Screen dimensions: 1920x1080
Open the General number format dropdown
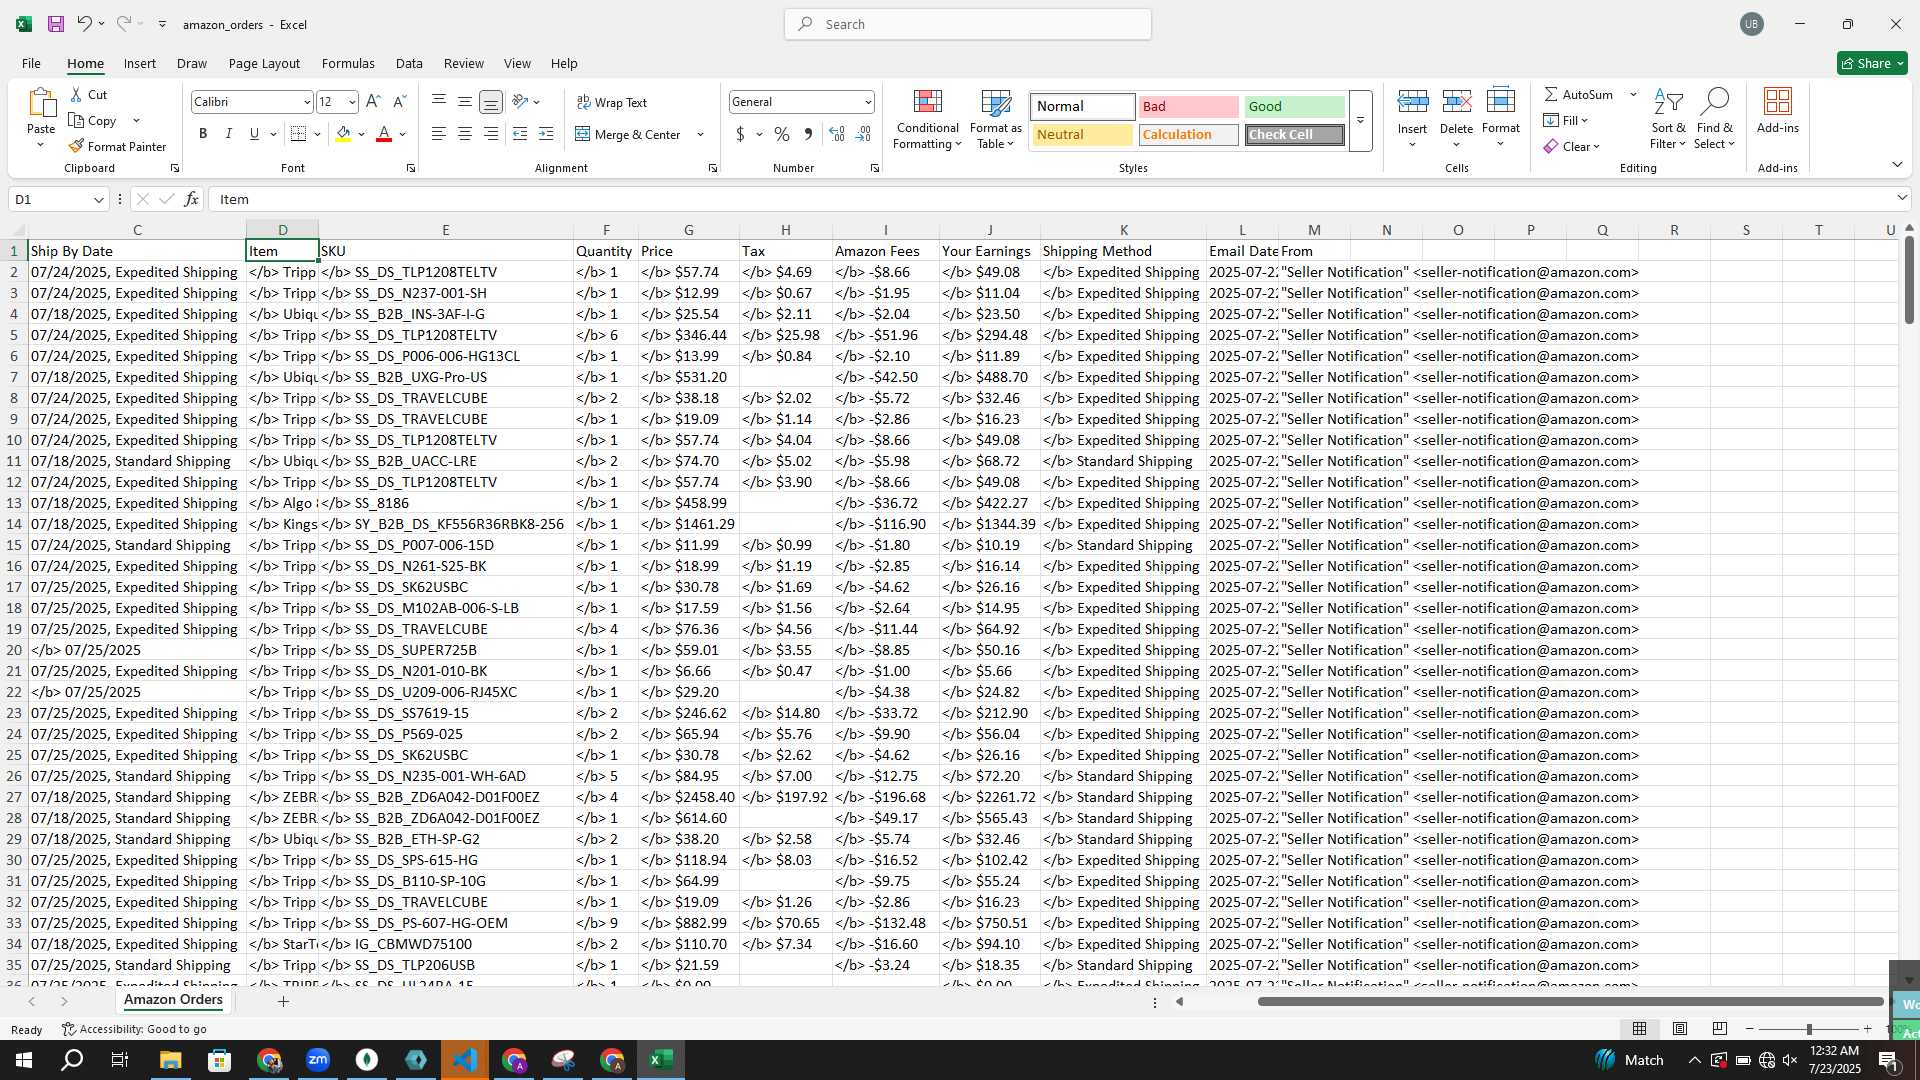[867, 102]
